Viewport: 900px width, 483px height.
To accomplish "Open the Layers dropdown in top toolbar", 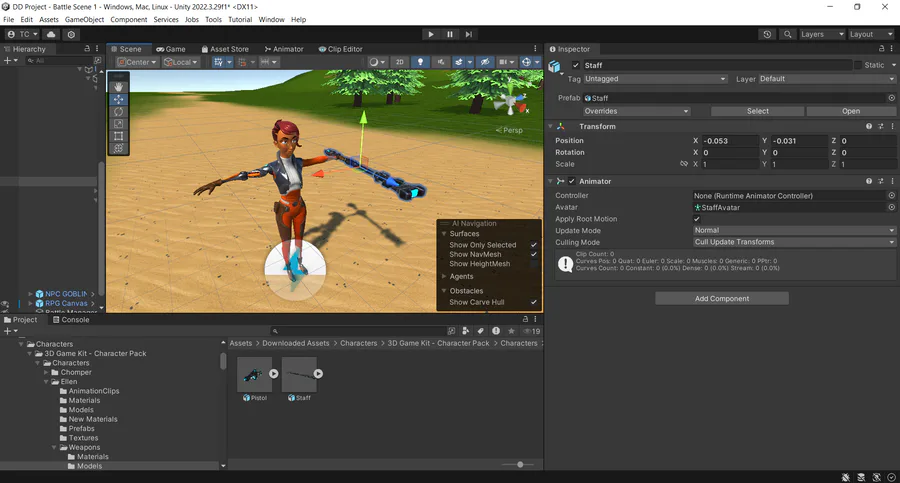I will 822,34.
